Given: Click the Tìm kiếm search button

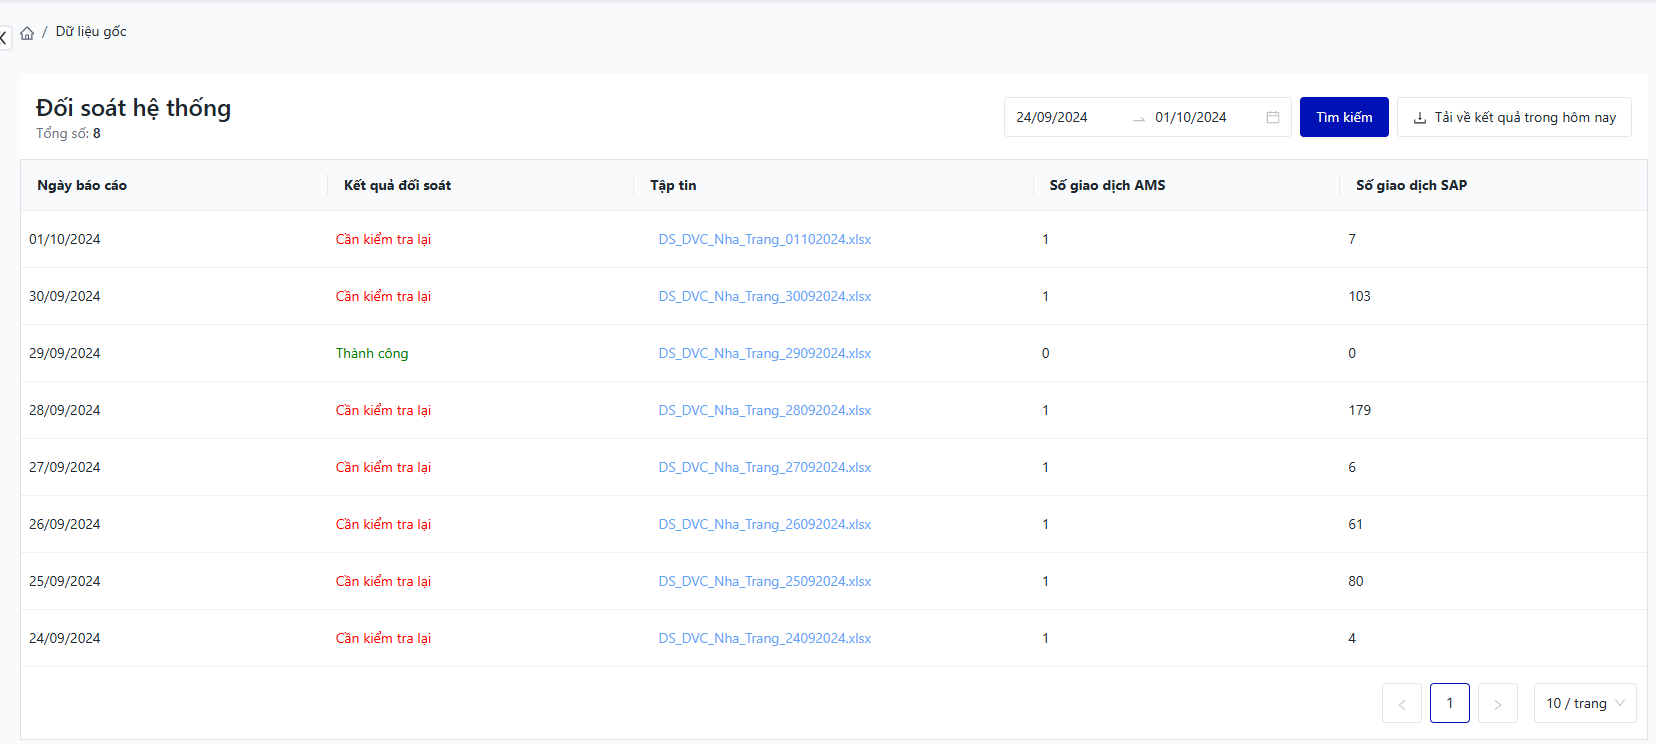Looking at the screenshot, I should 1343,117.
